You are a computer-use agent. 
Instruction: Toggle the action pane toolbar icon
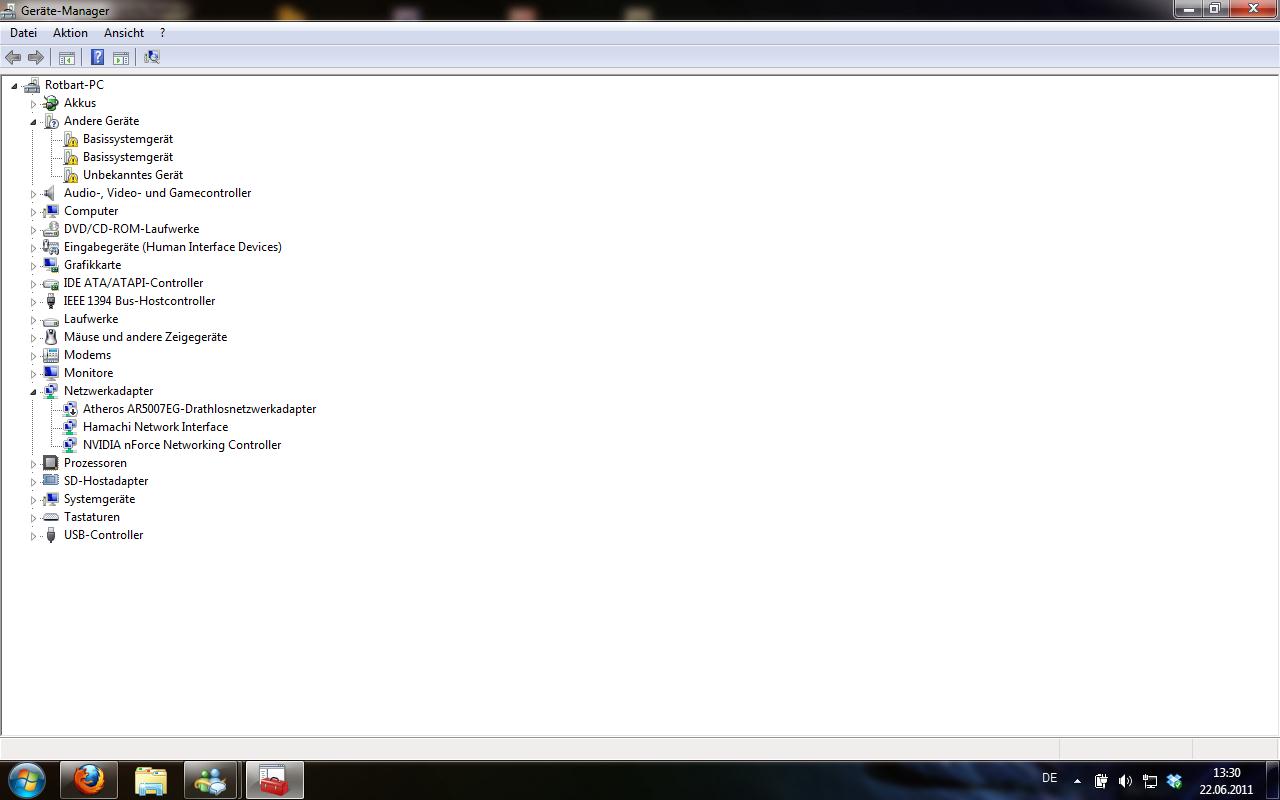[x=121, y=57]
